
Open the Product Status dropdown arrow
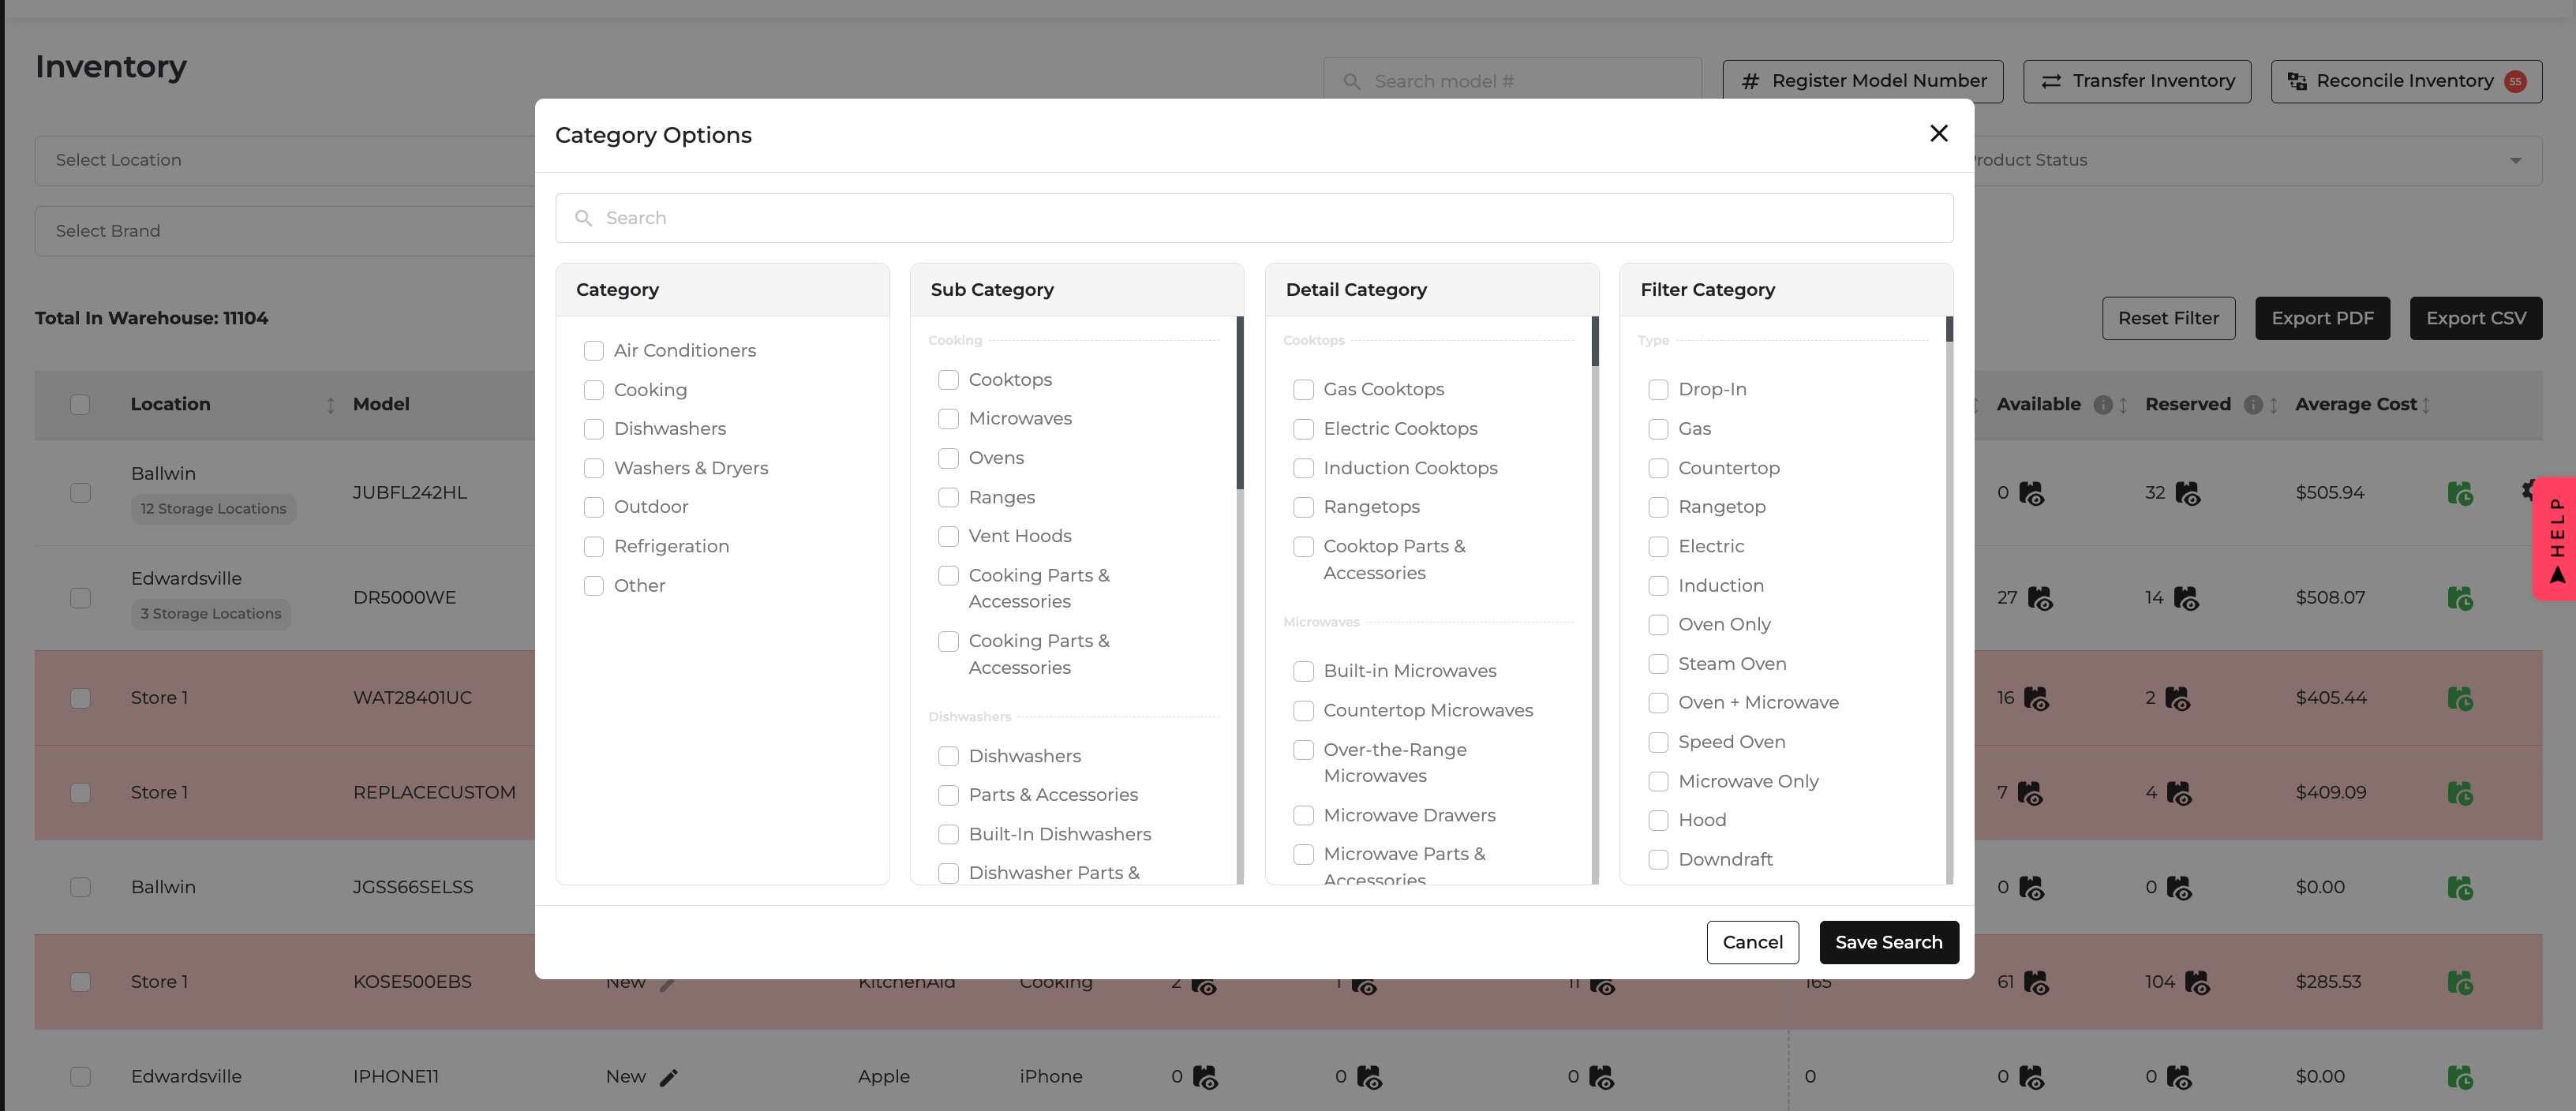click(x=2515, y=161)
